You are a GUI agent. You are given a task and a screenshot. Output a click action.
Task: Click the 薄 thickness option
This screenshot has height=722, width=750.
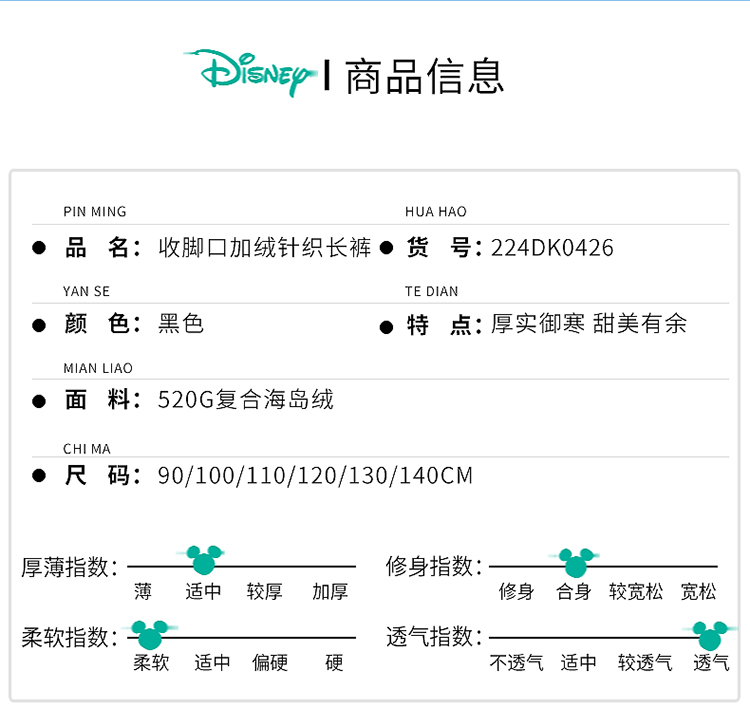coord(143,592)
